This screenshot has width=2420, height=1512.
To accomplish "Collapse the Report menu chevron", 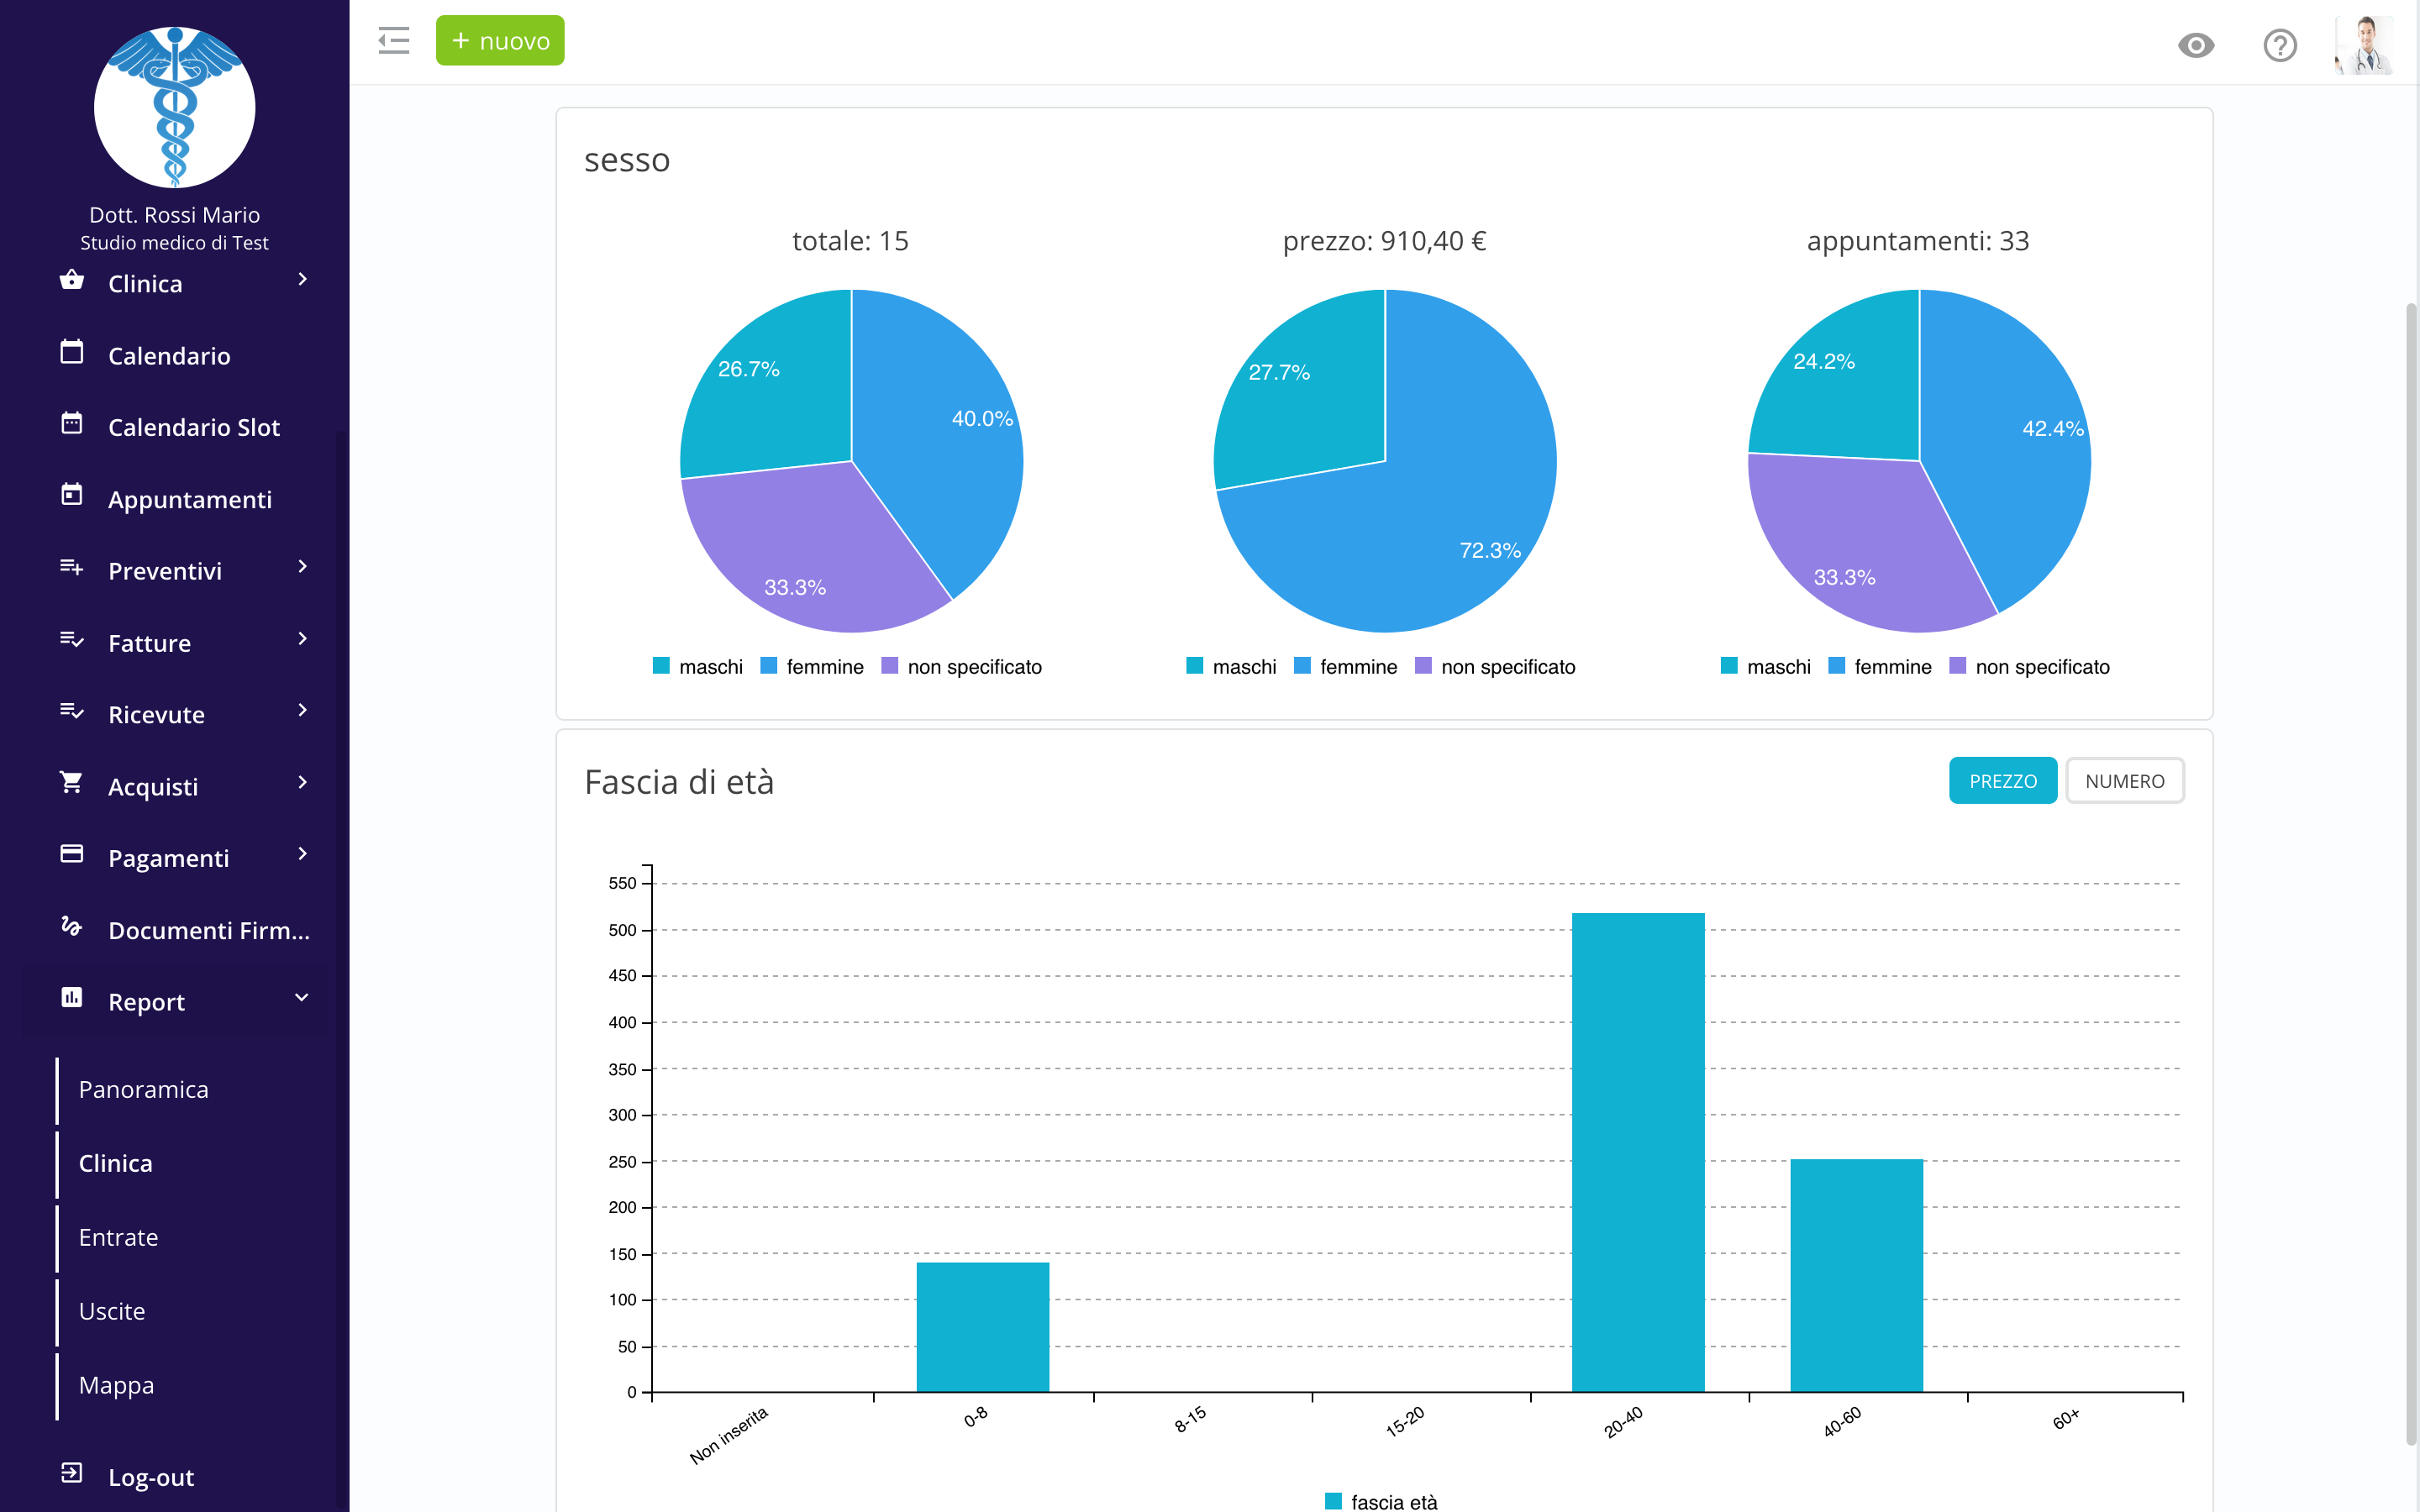I will [x=302, y=998].
